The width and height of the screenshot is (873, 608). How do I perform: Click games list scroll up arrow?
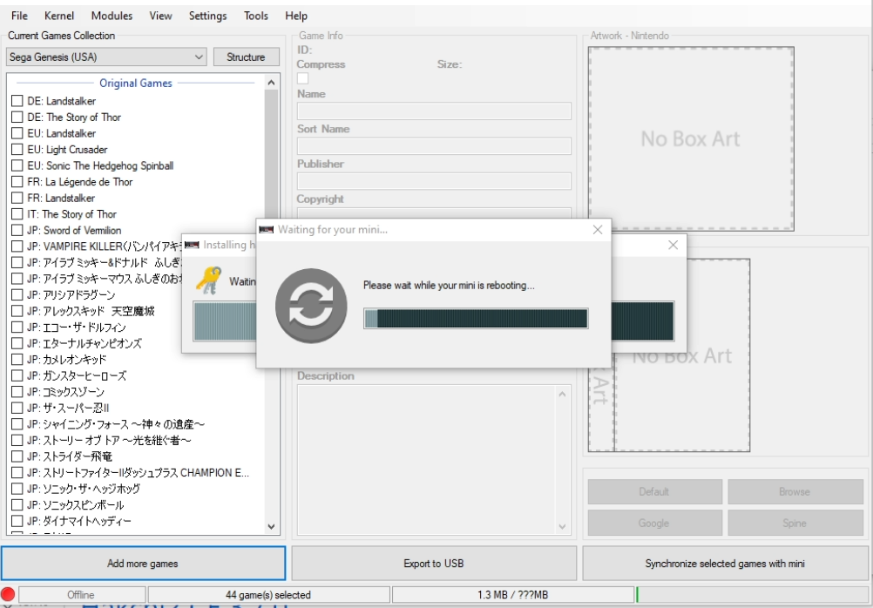point(271,83)
